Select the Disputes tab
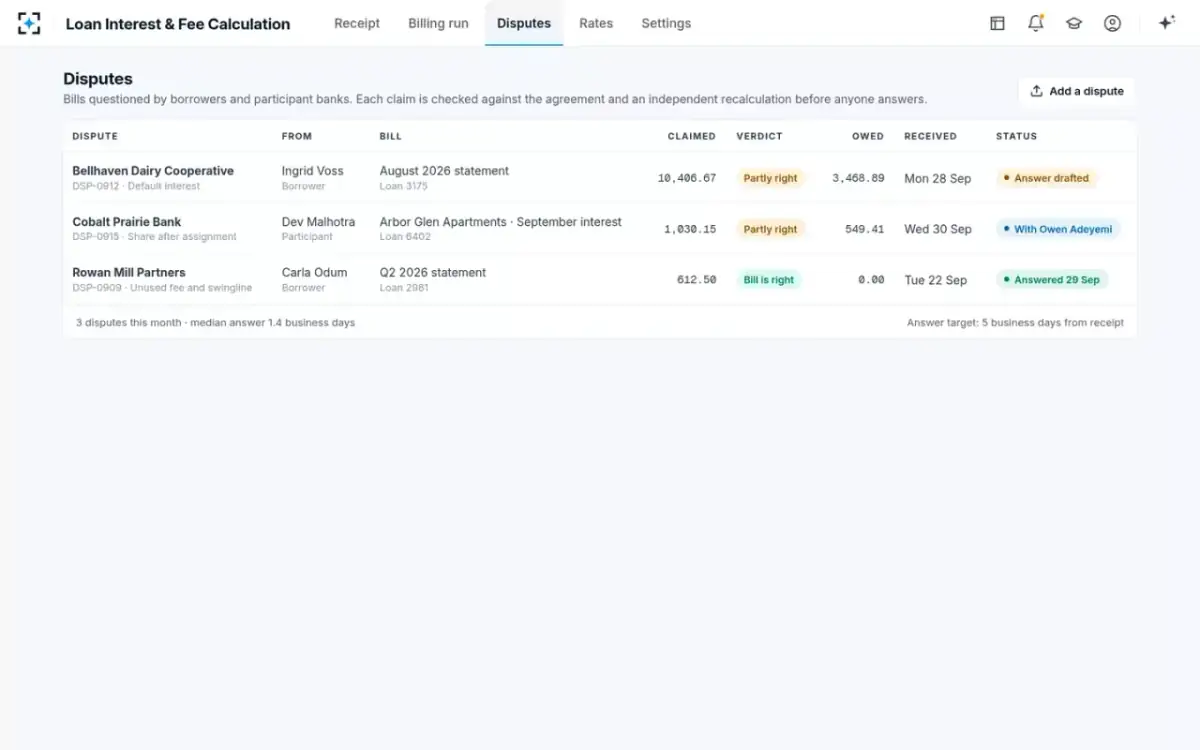Viewport: 1200px width, 750px height. (524, 23)
